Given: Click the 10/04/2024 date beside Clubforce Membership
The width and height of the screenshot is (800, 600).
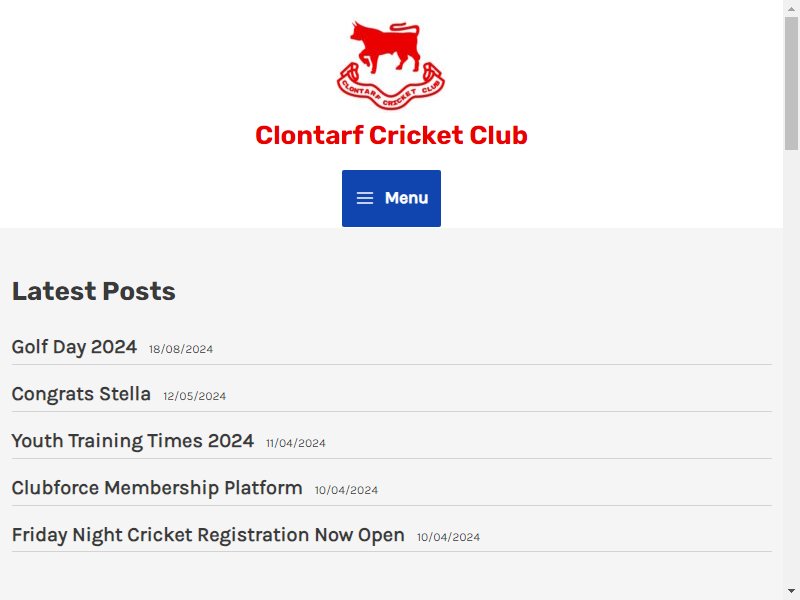Looking at the screenshot, I should [346, 490].
